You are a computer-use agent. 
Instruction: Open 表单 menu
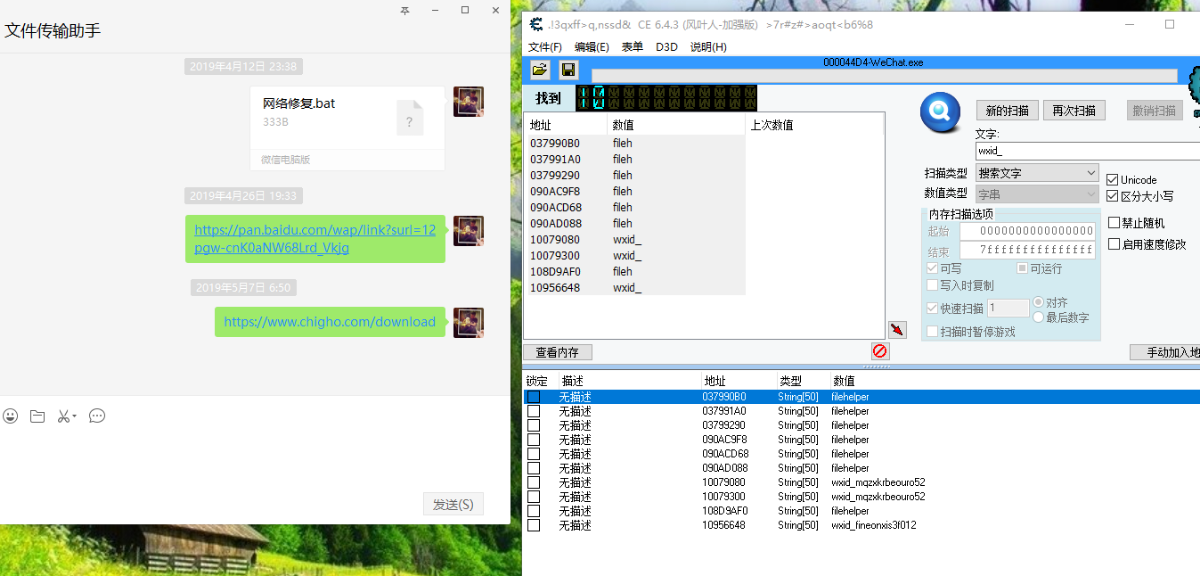(632, 47)
